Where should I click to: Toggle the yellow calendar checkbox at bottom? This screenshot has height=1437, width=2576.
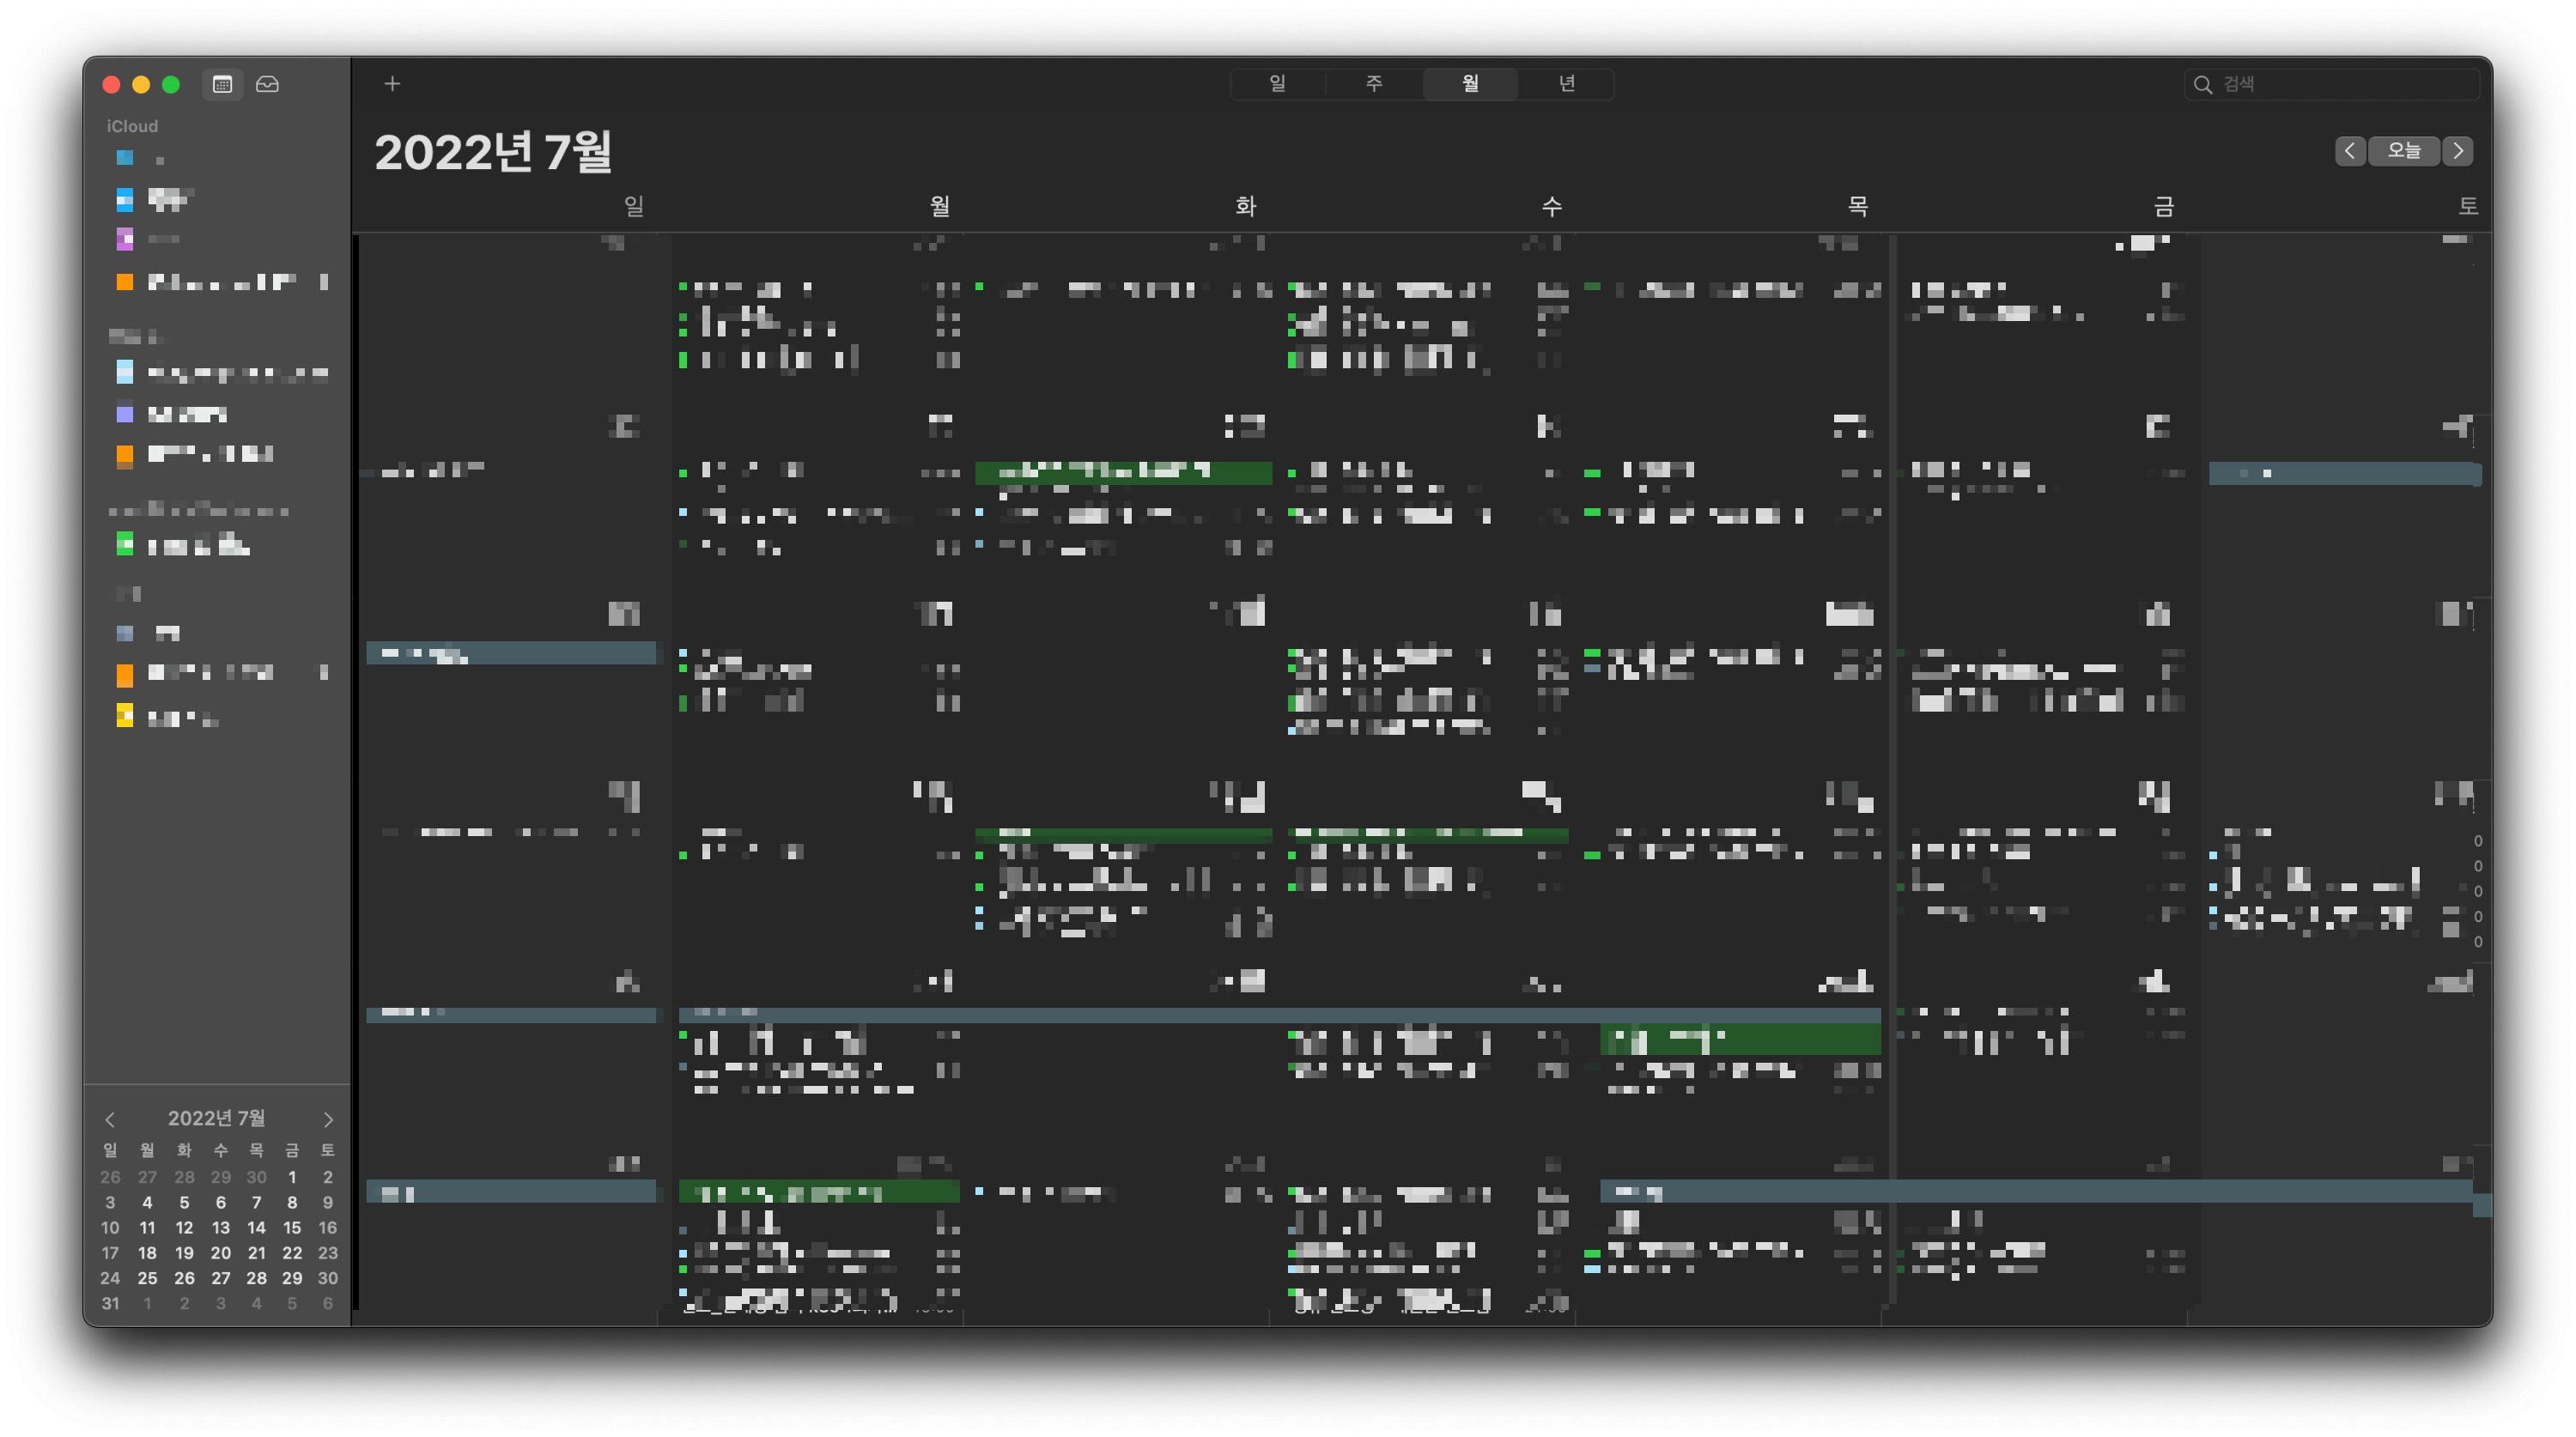pyautogui.click(x=125, y=716)
